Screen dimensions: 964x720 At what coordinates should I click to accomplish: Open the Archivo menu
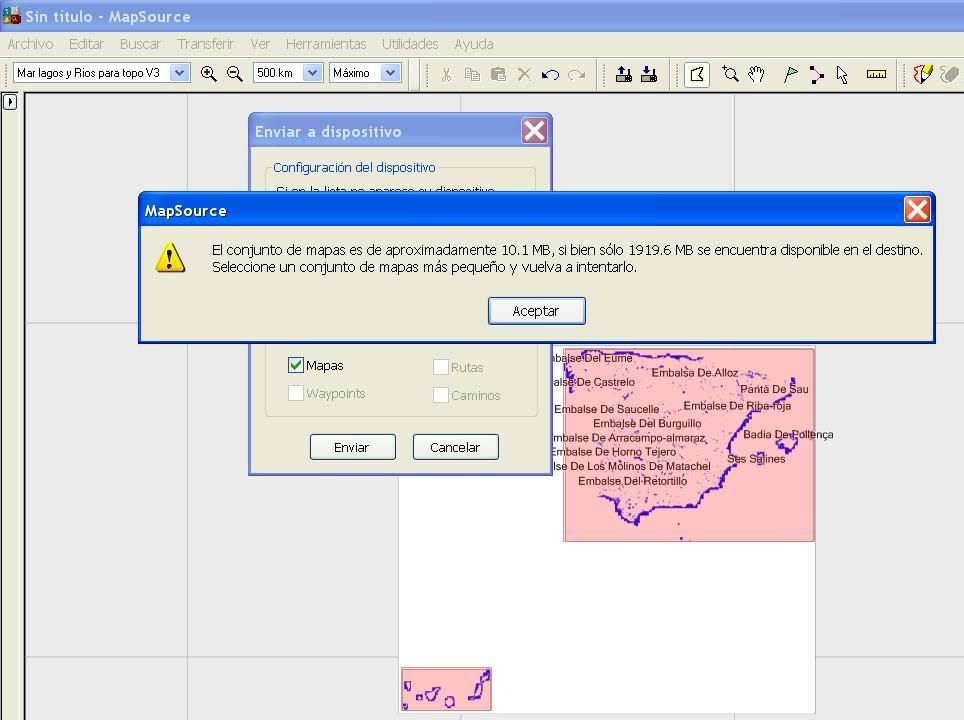pyautogui.click(x=31, y=44)
